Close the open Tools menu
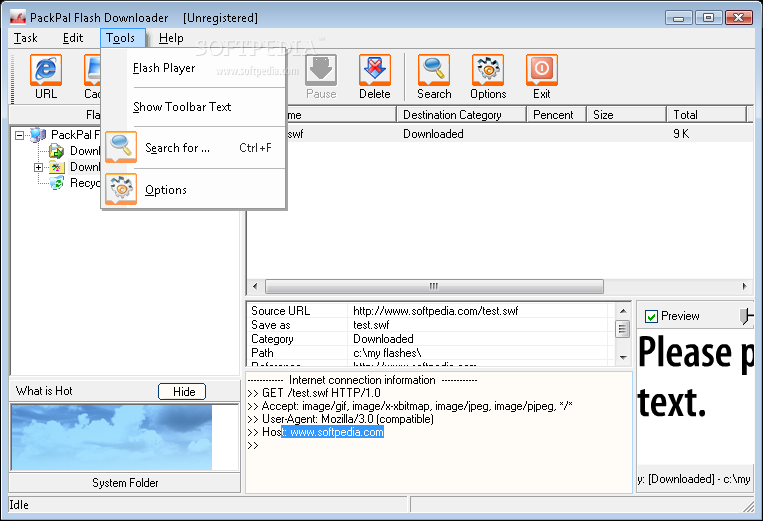Viewport: 763px width, 521px height. [121, 38]
